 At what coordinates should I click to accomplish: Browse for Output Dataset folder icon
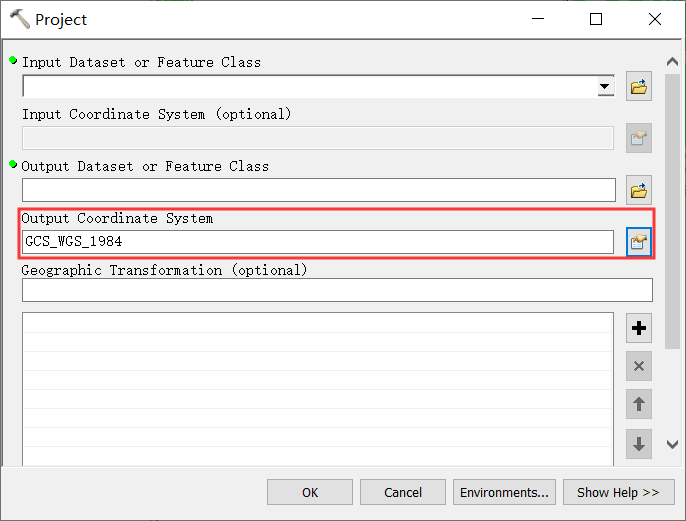[639, 190]
